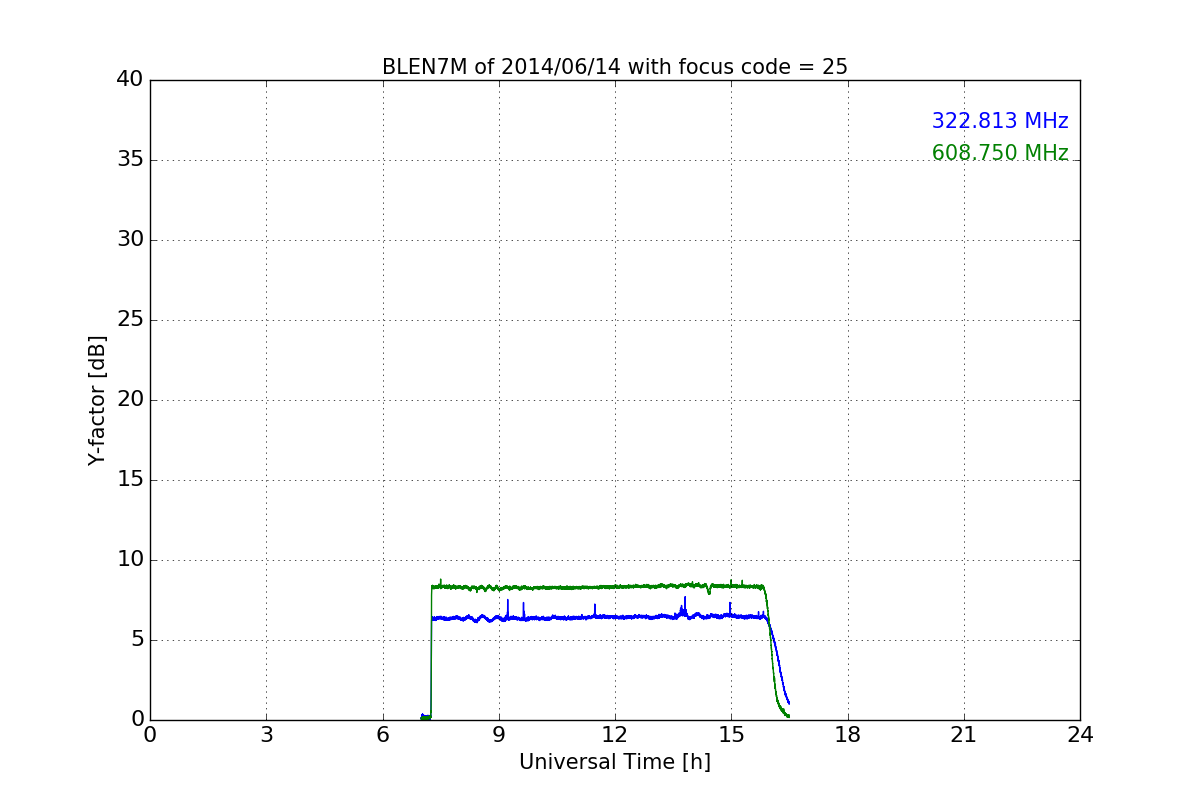Click y-axis tick label "35"
The width and height of the screenshot is (1200, 800).
coord(130,159)
